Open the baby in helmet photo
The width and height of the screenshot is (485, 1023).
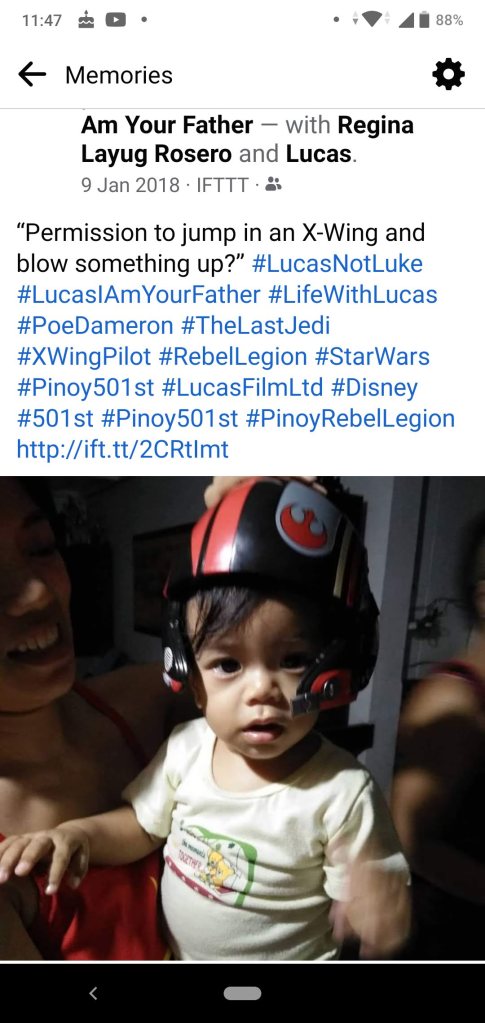[242, 718]
